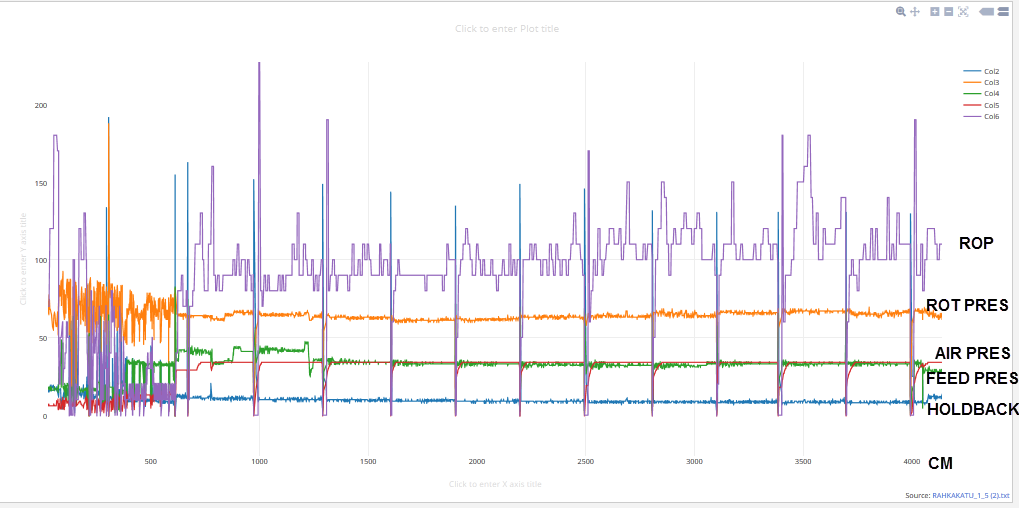
Task: Click the CM label below the plot
Action: click(940, 463)
